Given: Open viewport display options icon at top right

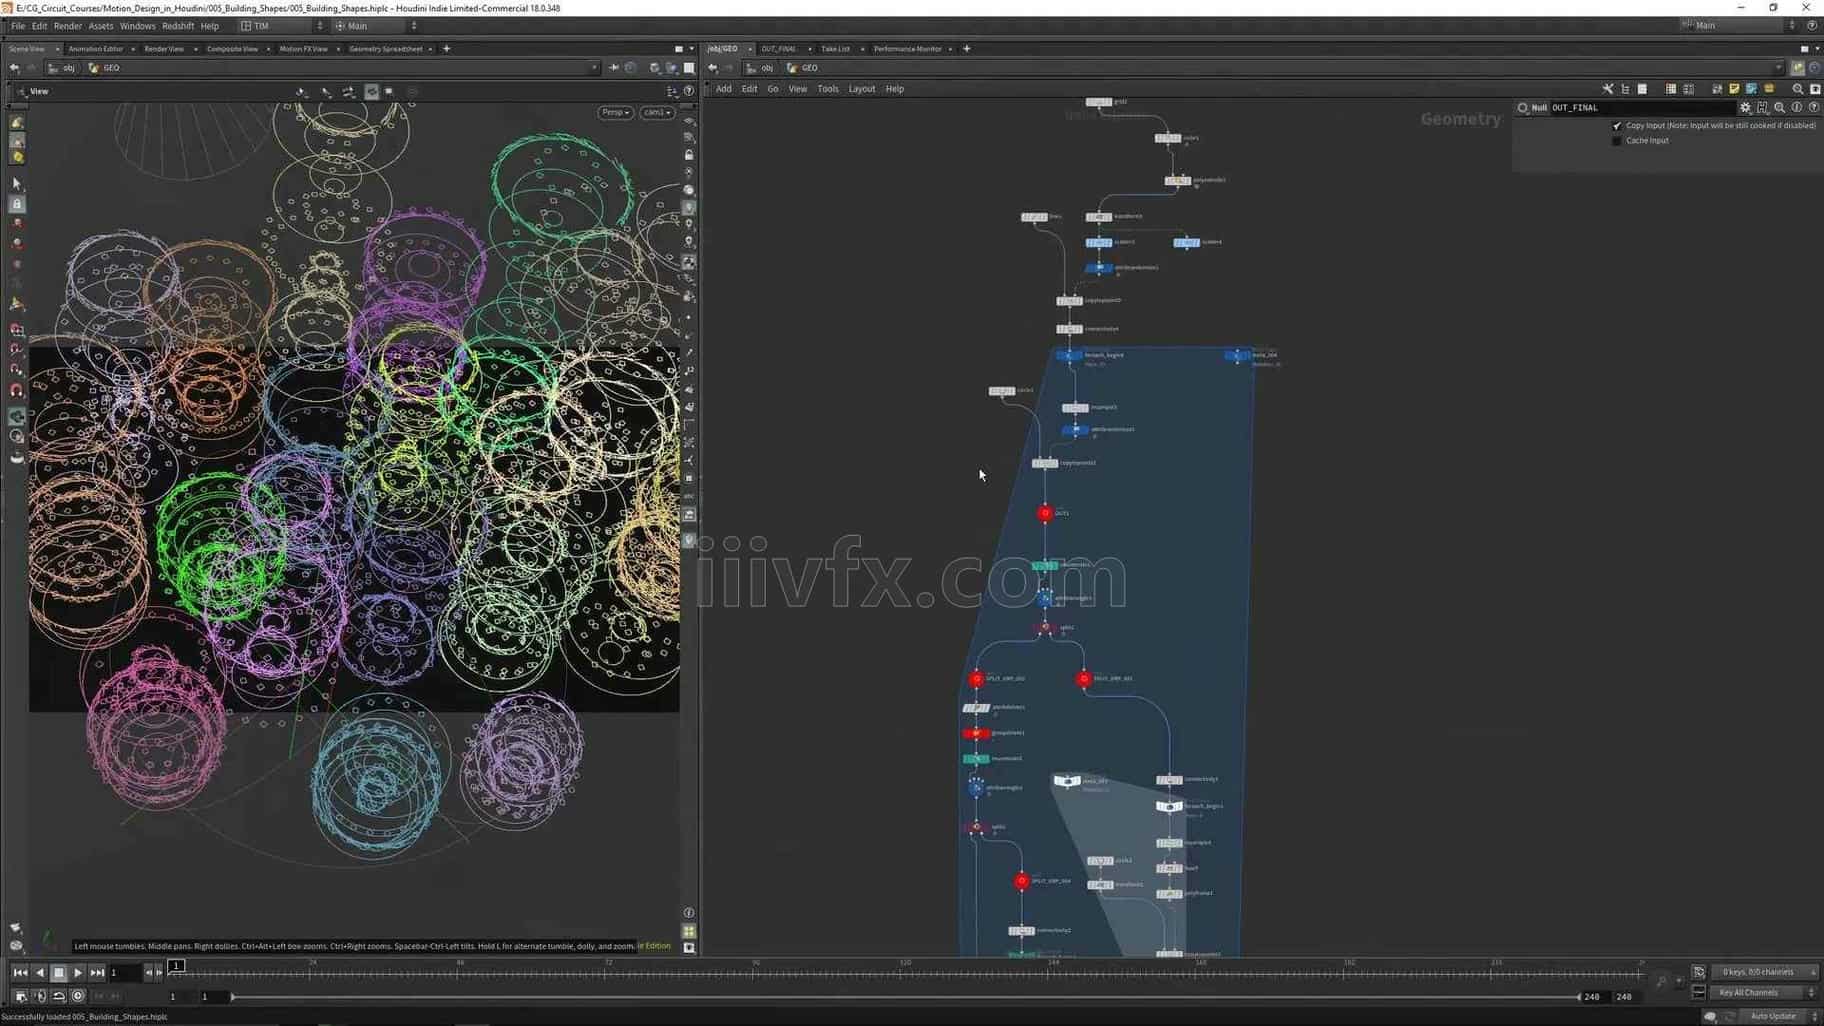Looking at the screenshot, I should coord(672,91).
